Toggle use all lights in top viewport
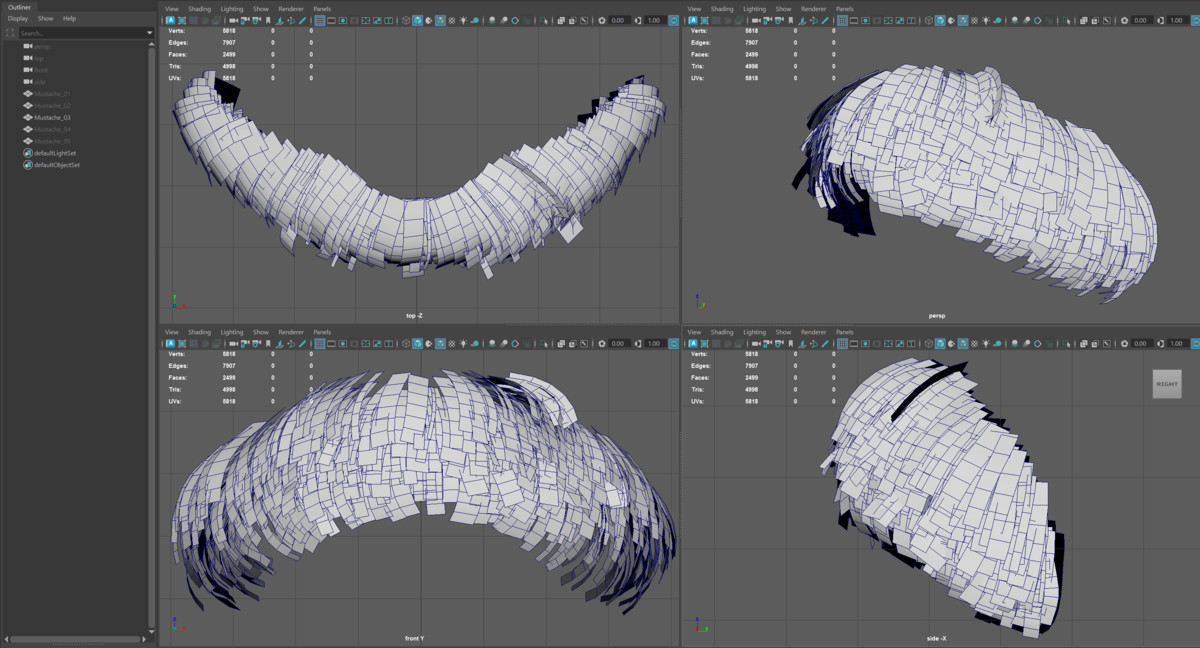The image size is (1200, 648). [462, 20]
